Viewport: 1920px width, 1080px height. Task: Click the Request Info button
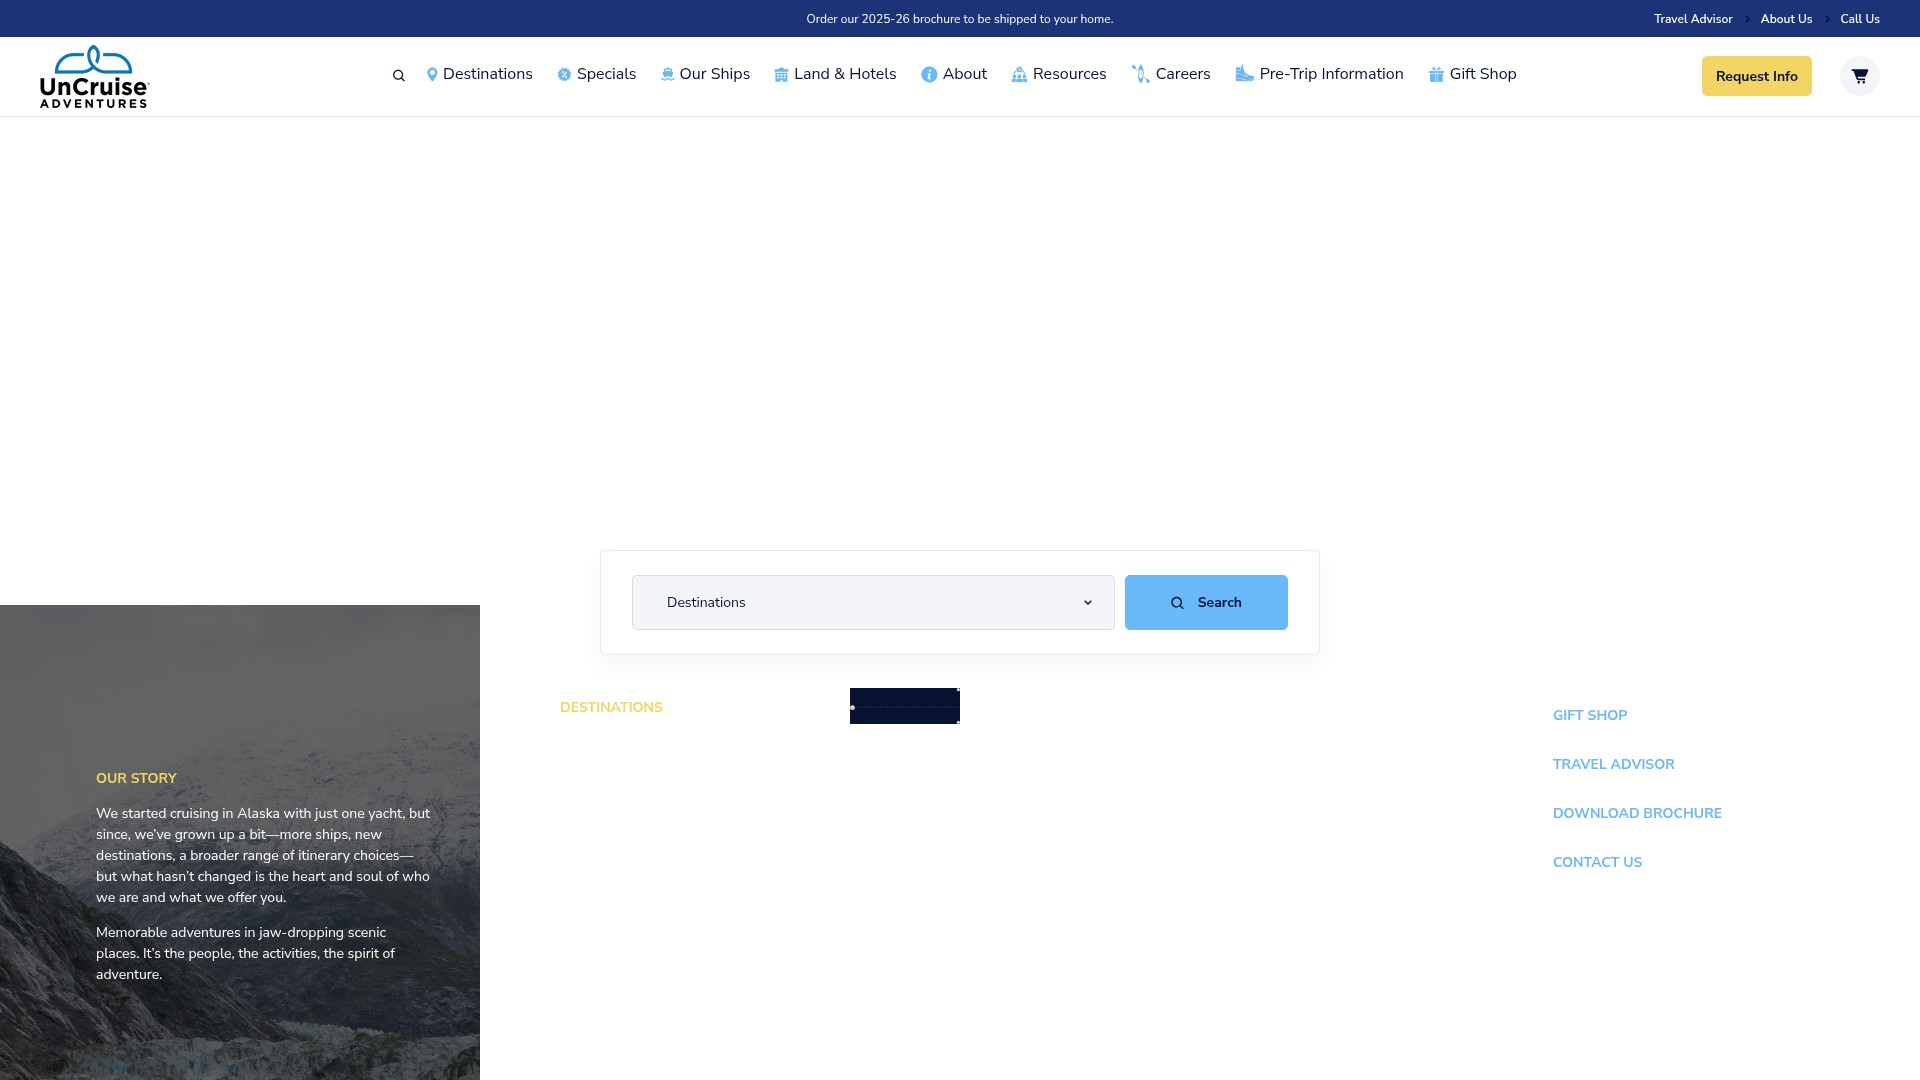coord(1756,76)
